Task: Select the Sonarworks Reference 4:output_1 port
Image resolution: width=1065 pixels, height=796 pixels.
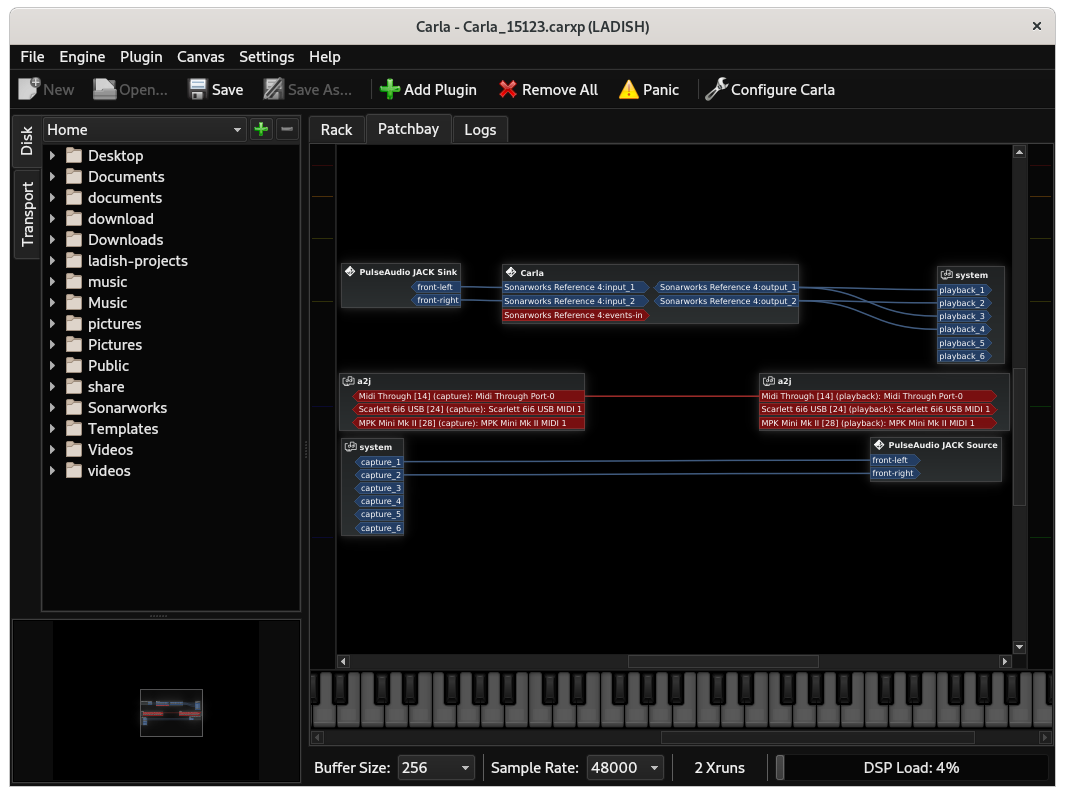Action: [726, 287]
